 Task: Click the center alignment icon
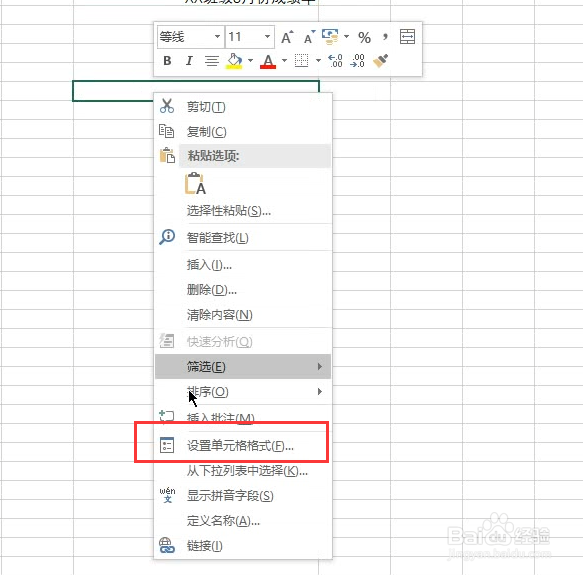[x=212, y=61]
